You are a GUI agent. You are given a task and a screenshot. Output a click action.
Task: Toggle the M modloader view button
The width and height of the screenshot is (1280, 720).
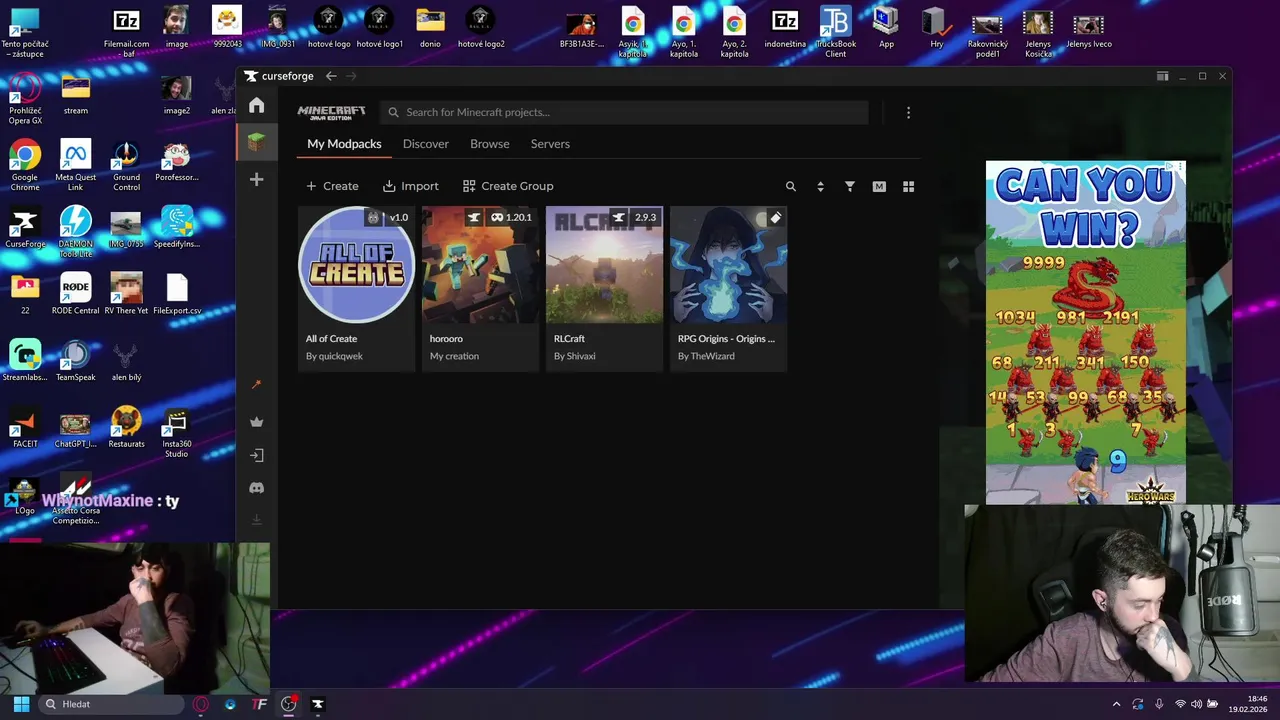[879, 186]
